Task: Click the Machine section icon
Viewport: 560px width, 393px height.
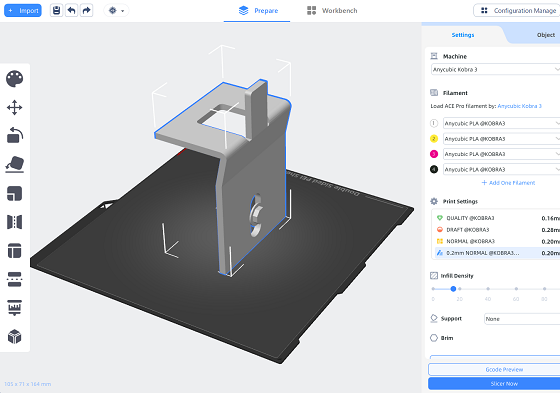Action: [434, 56]
